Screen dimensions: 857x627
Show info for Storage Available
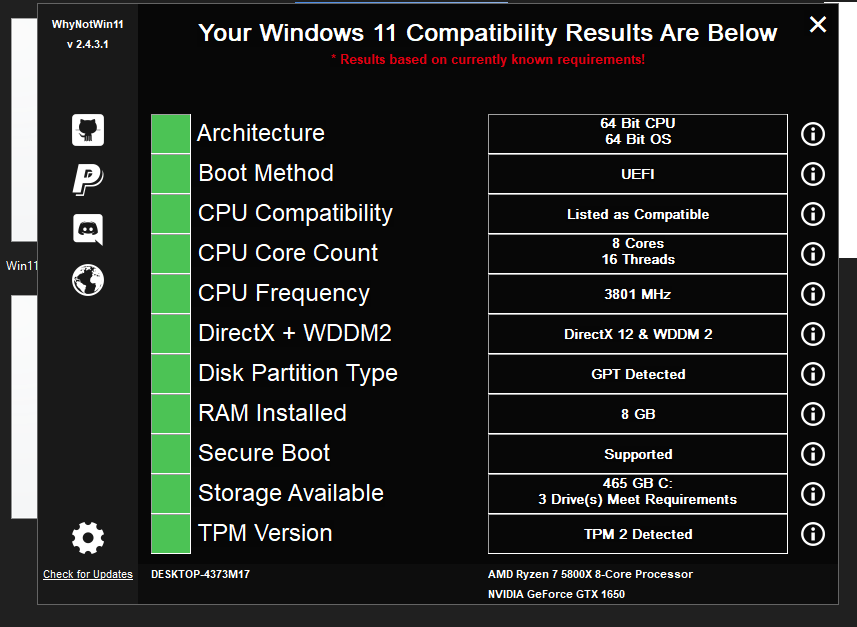[813, 493]
